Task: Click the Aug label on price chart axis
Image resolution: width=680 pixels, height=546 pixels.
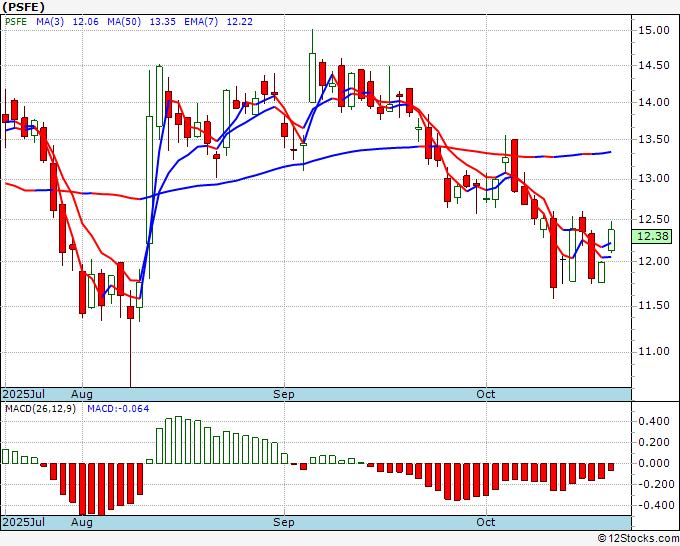Action: [82, 394]
